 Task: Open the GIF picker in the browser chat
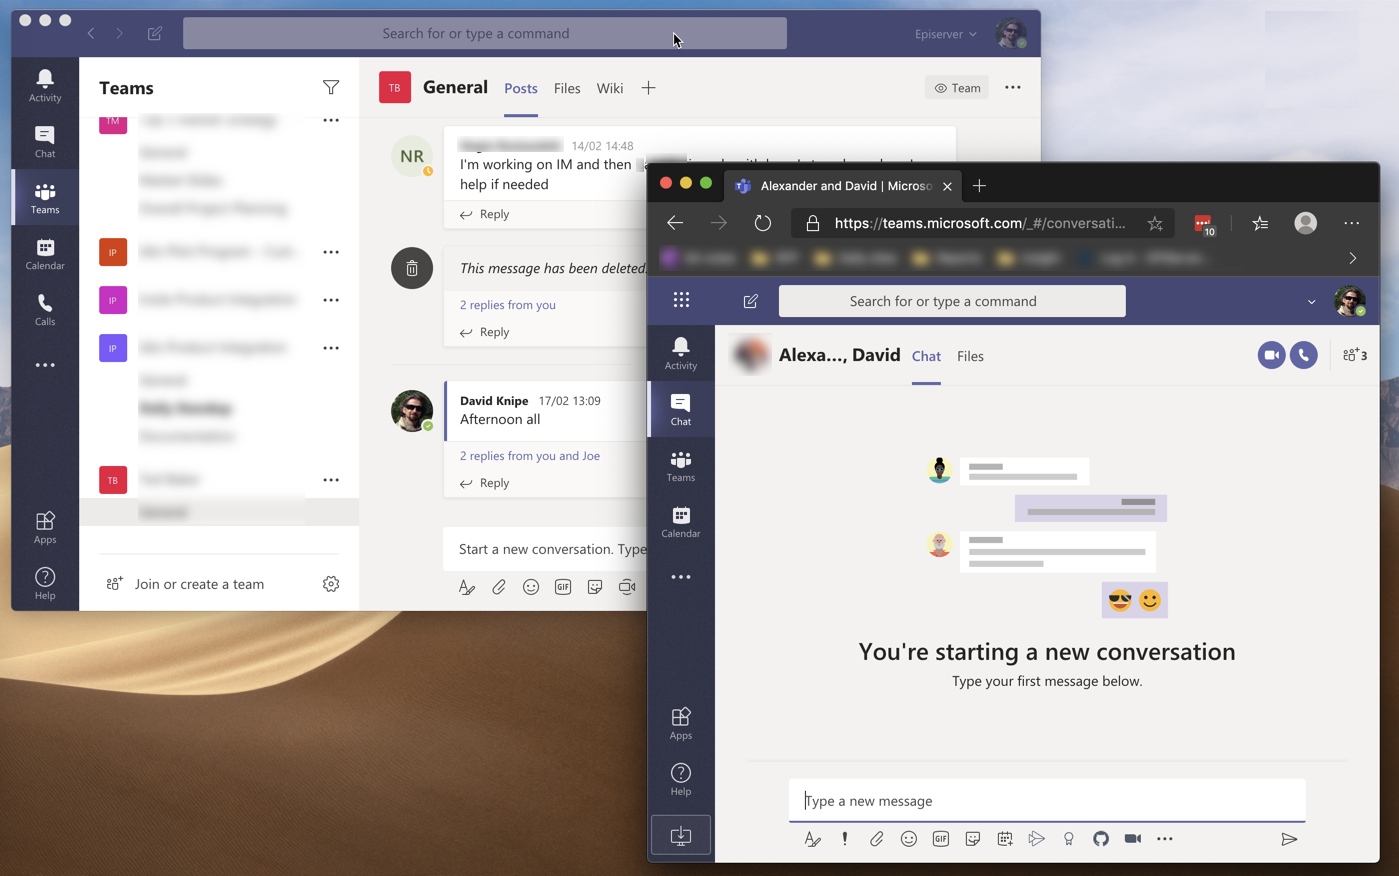(x=940, y=839)
